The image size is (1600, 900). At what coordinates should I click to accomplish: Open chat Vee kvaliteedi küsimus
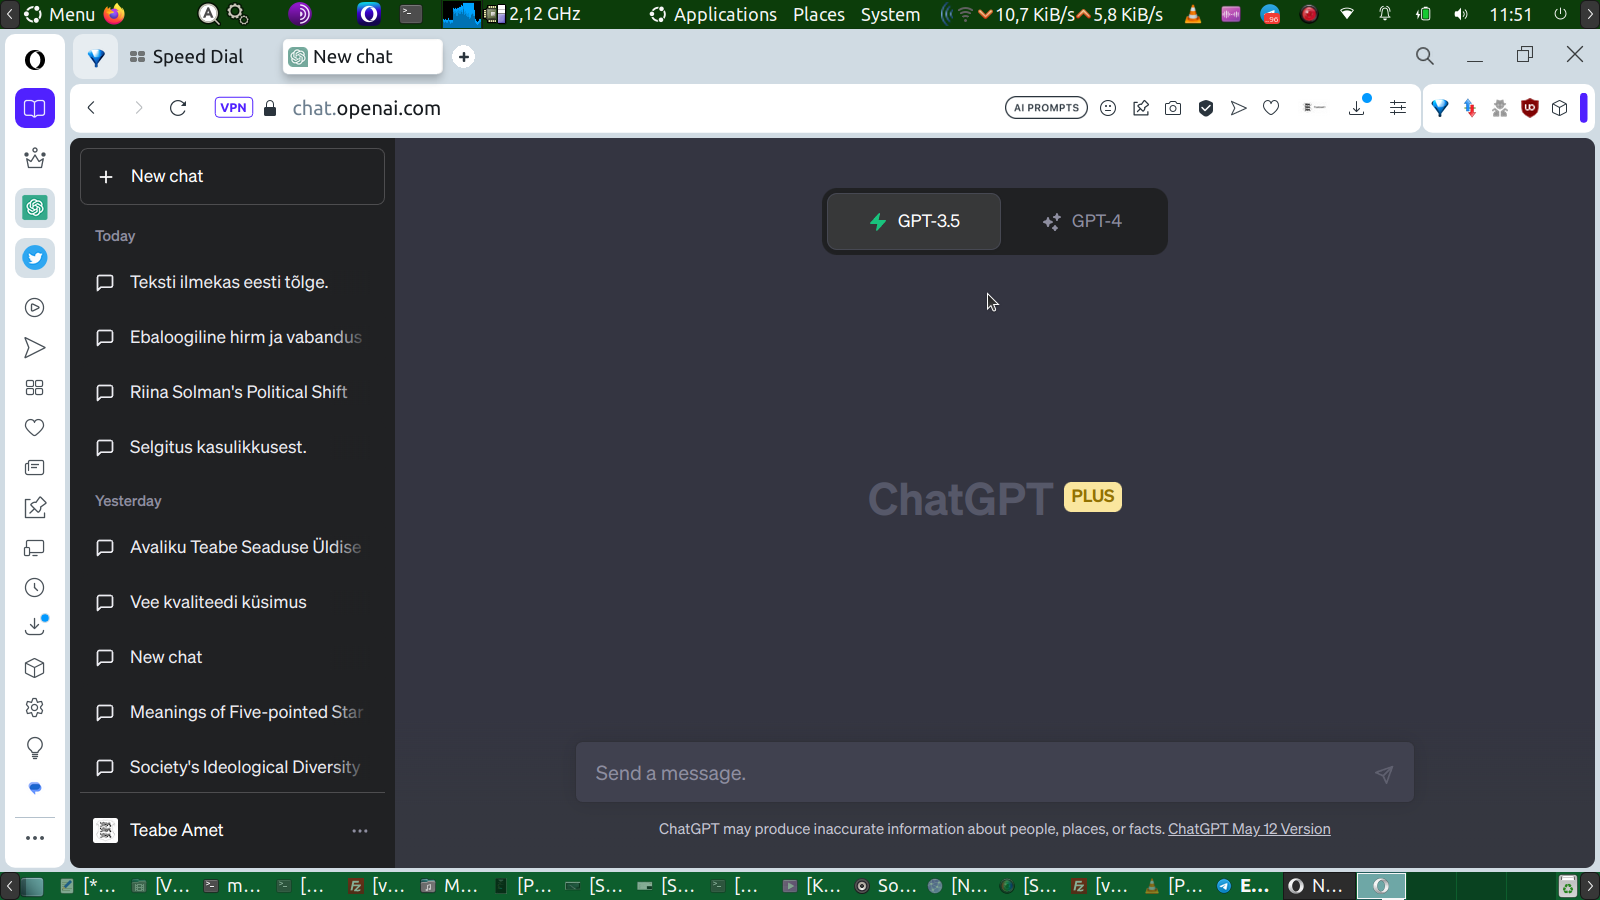click(x=232, y=602)
